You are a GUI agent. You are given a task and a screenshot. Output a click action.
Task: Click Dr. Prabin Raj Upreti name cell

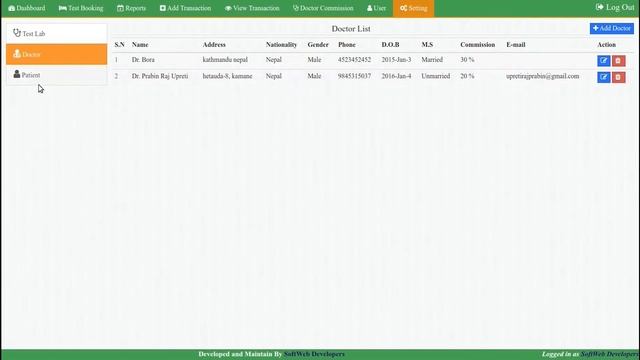pos(160,76)
